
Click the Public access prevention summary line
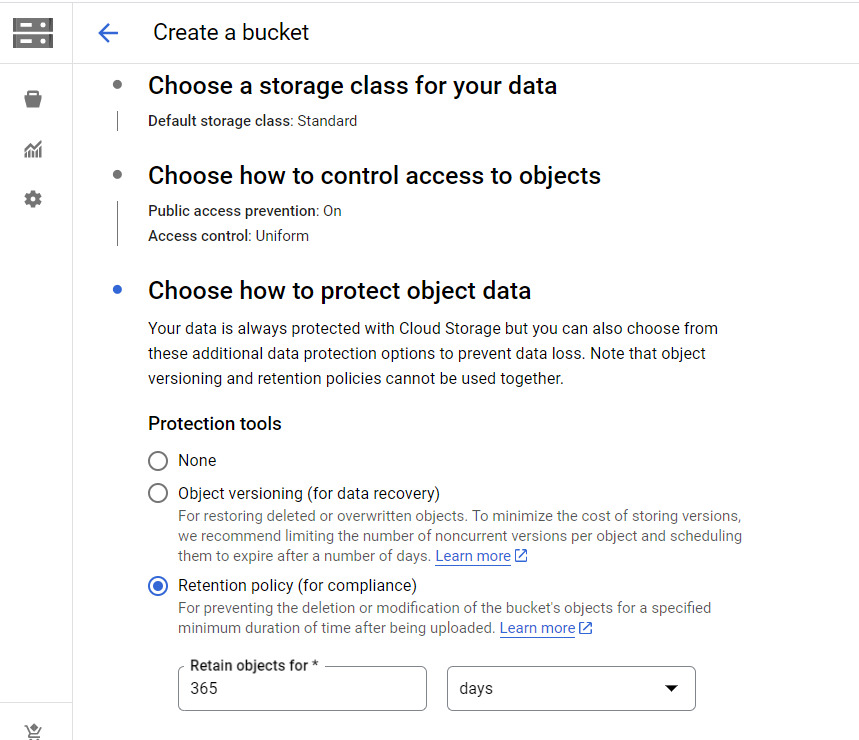point(244,211)
